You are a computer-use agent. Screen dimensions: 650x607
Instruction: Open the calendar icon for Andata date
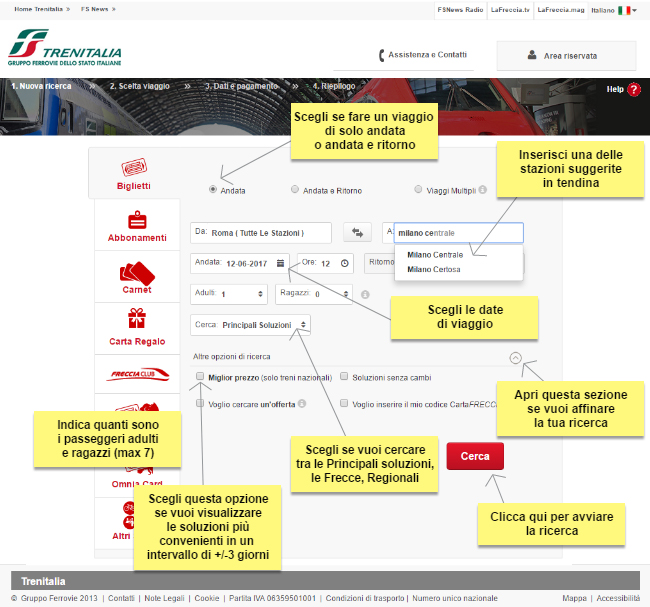[281, 263]
